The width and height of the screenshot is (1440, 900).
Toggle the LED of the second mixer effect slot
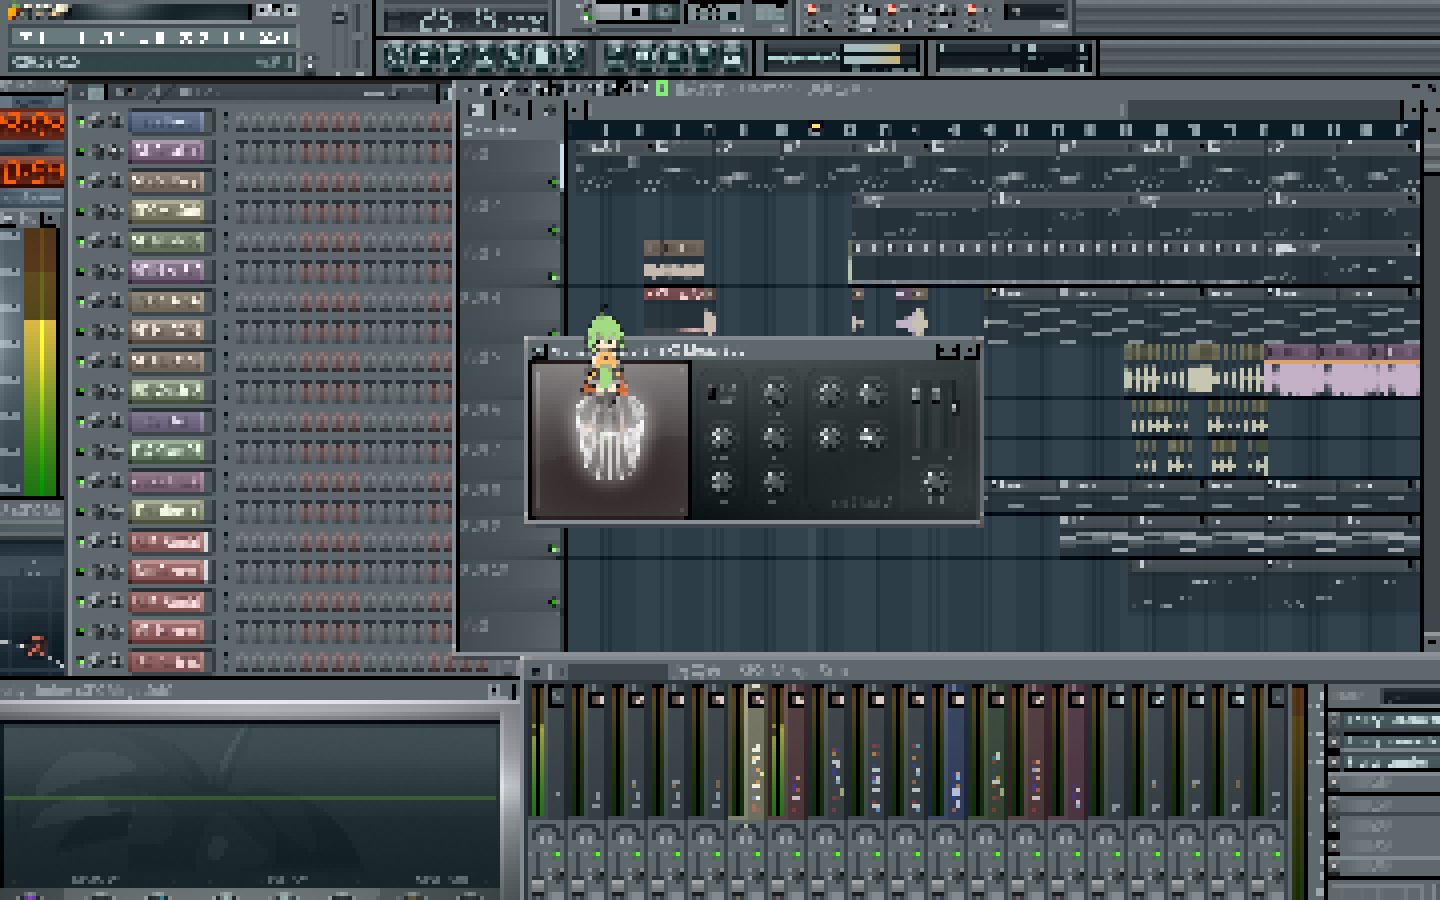(1334, 741)
